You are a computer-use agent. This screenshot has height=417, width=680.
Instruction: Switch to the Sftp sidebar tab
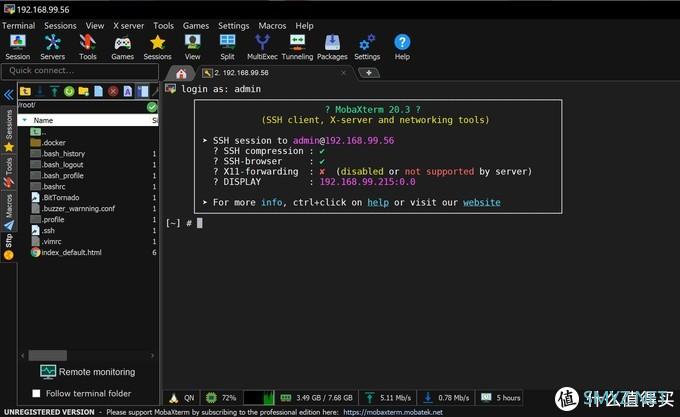(x=9, y=246)
